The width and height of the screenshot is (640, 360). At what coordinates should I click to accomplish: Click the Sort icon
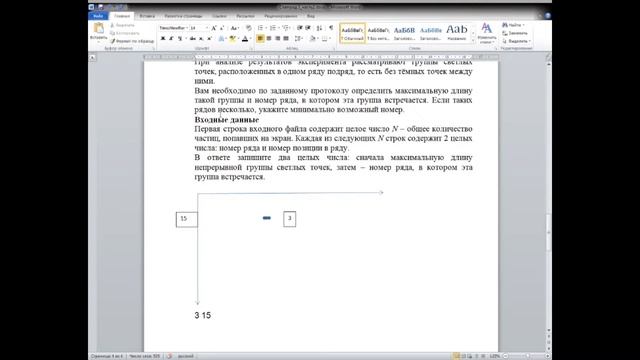click(319, 28)
